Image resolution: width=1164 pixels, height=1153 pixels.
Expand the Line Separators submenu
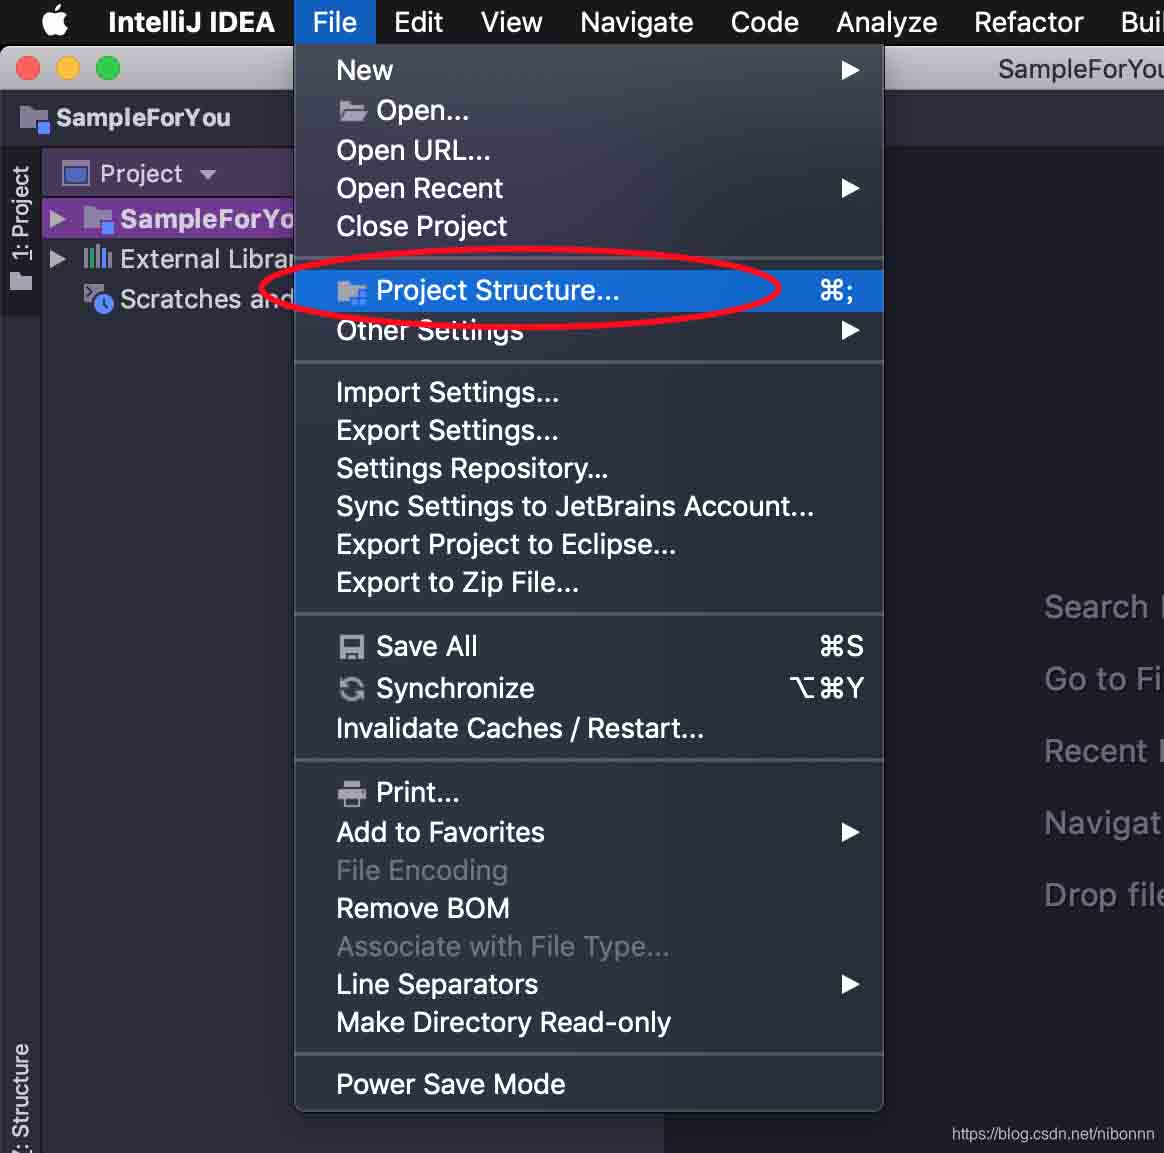(589, 984)
